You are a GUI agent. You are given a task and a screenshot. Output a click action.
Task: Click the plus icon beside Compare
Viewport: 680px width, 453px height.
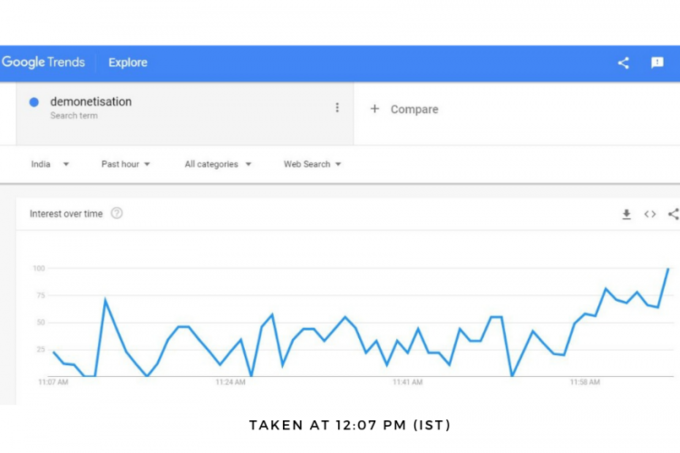pyautogui.click(x=375, y=109)
